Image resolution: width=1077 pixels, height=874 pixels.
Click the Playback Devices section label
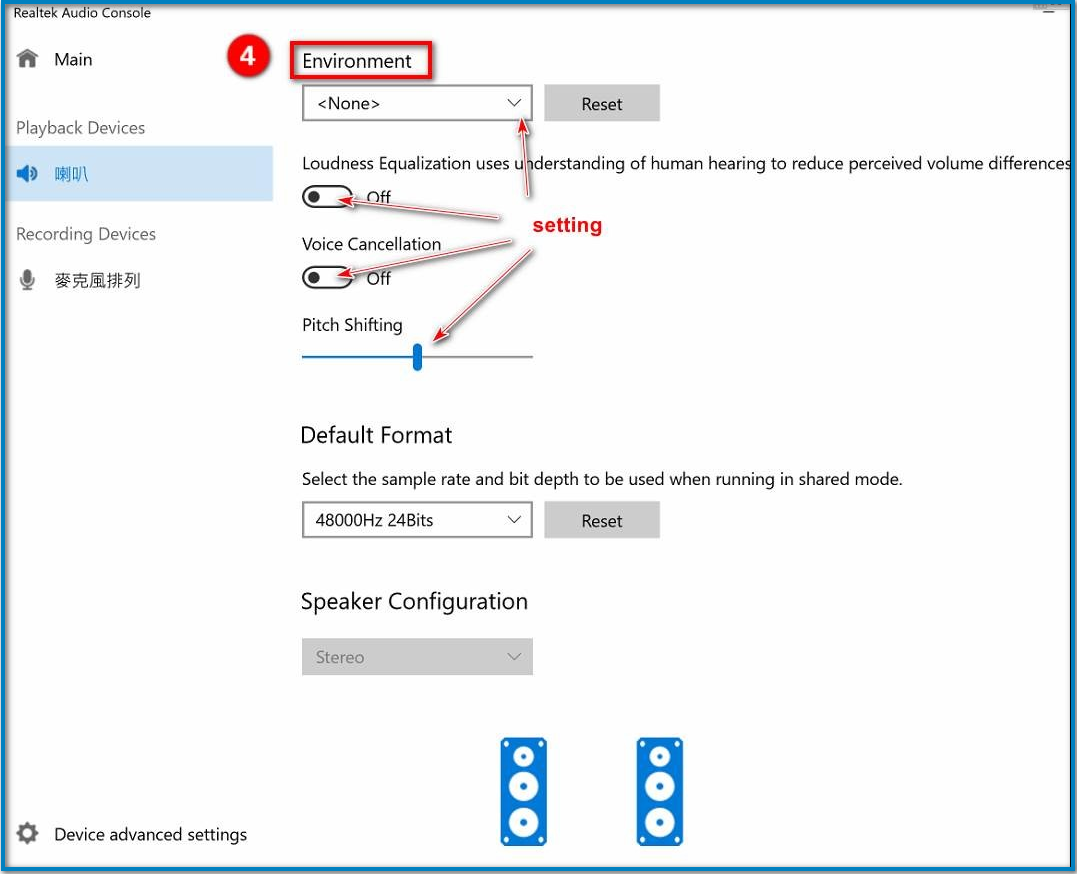[x=80, y=128]
